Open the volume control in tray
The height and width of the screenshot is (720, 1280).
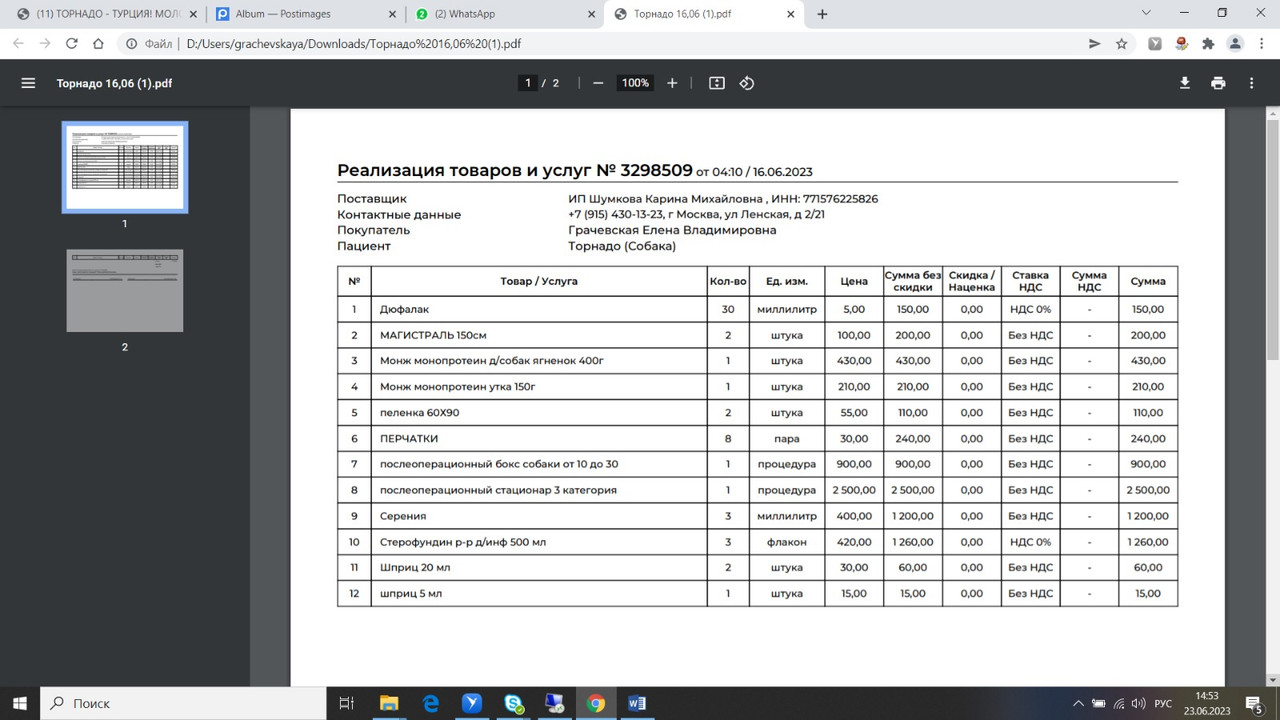pos(1136,704)
